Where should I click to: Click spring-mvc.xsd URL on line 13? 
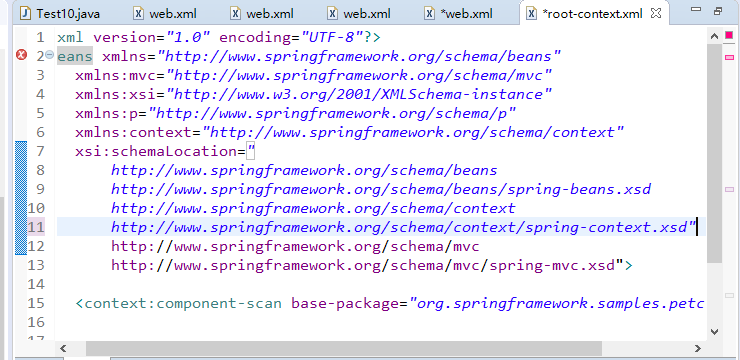[363, 265]
